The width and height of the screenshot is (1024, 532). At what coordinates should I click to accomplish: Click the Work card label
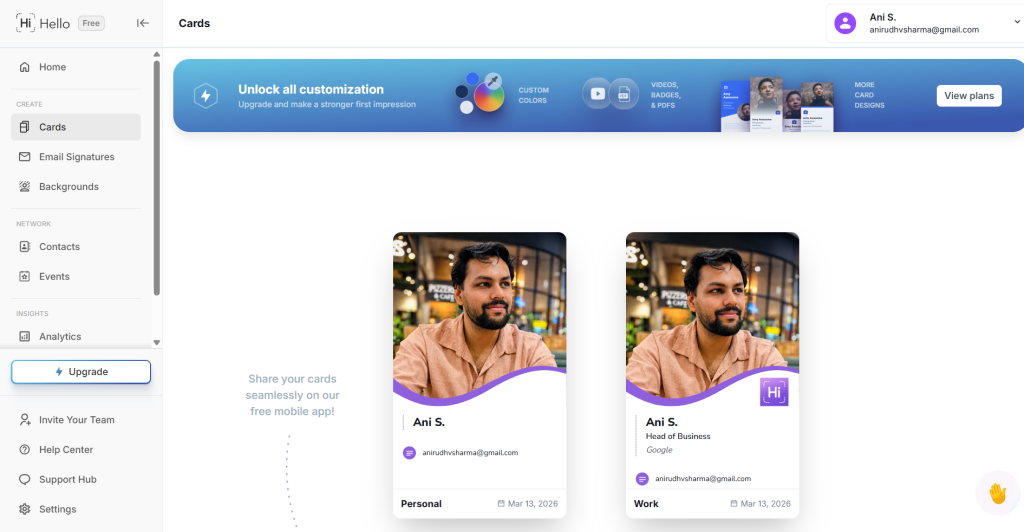pos(646,504)
